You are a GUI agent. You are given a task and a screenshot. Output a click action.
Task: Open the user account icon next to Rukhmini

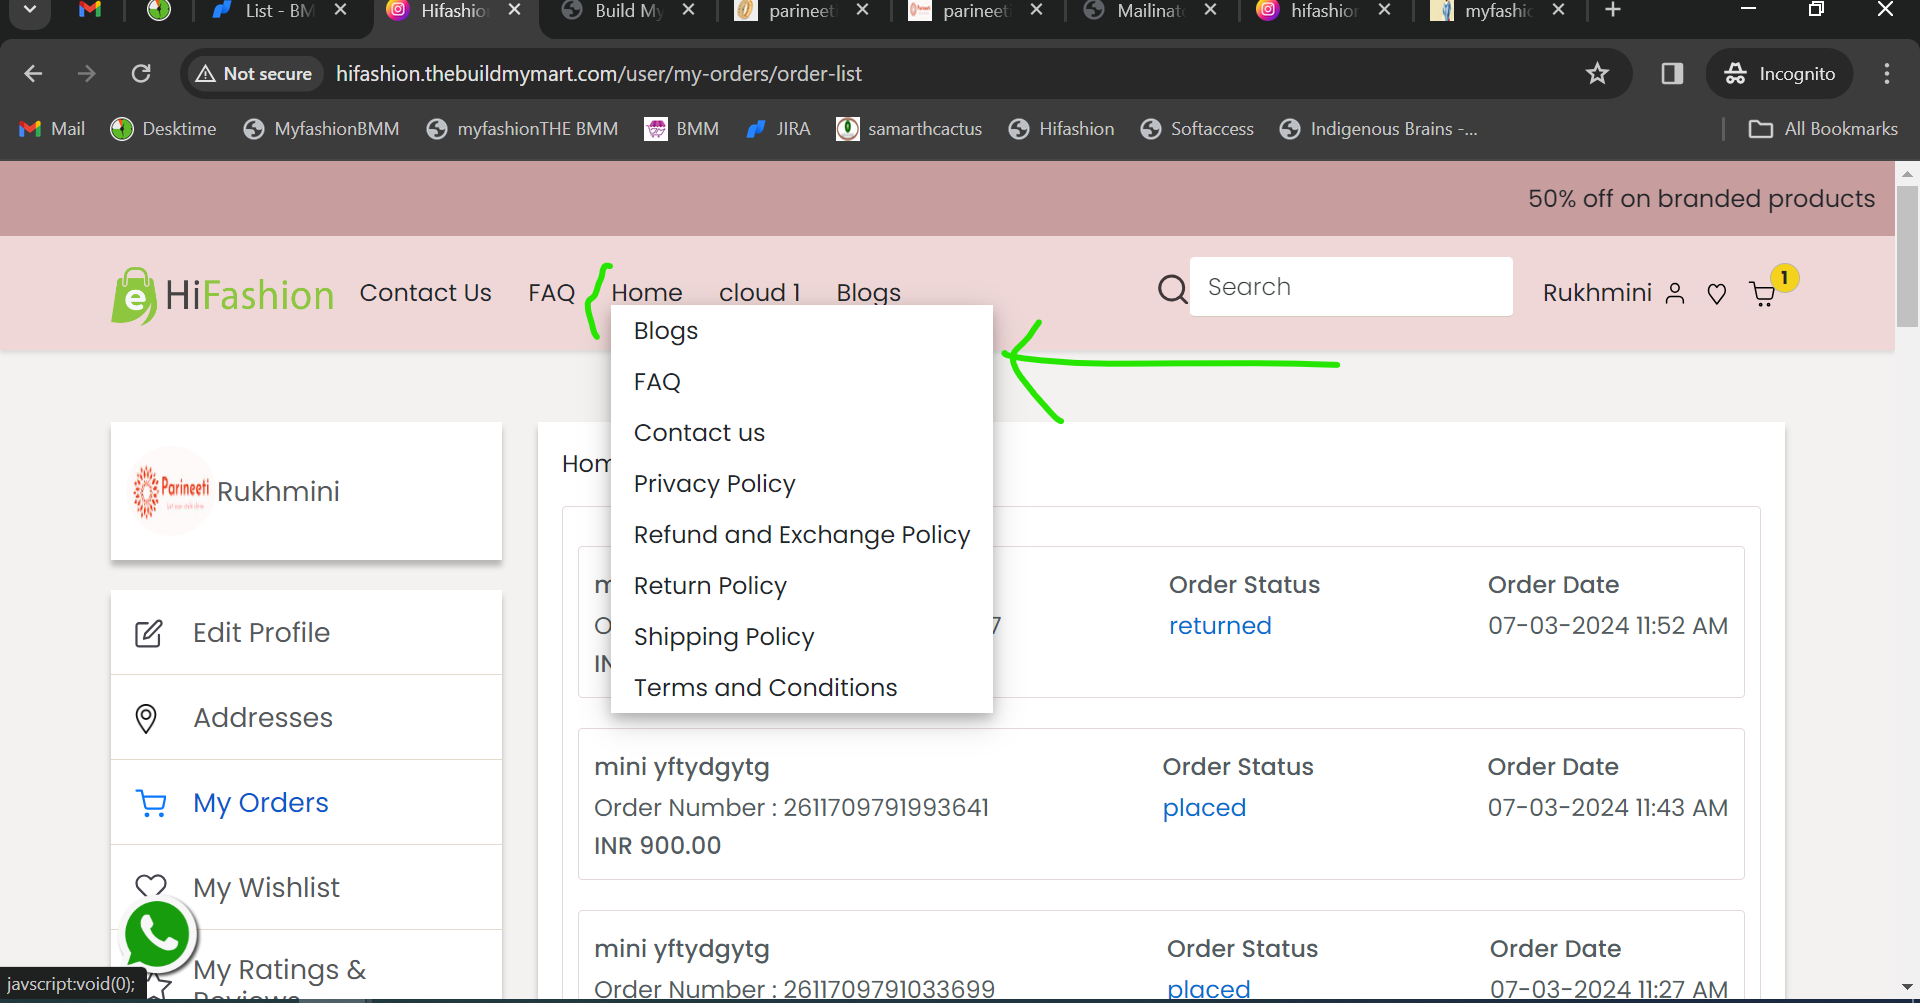click(x=1675, y=293)
